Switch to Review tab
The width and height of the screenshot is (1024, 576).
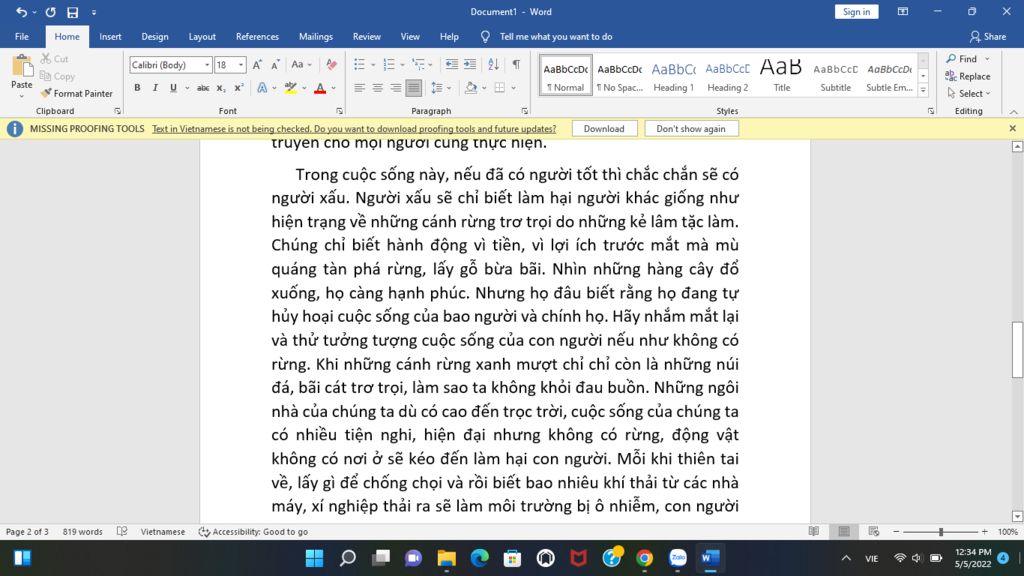pyautogui.click(x=367, y=37)
